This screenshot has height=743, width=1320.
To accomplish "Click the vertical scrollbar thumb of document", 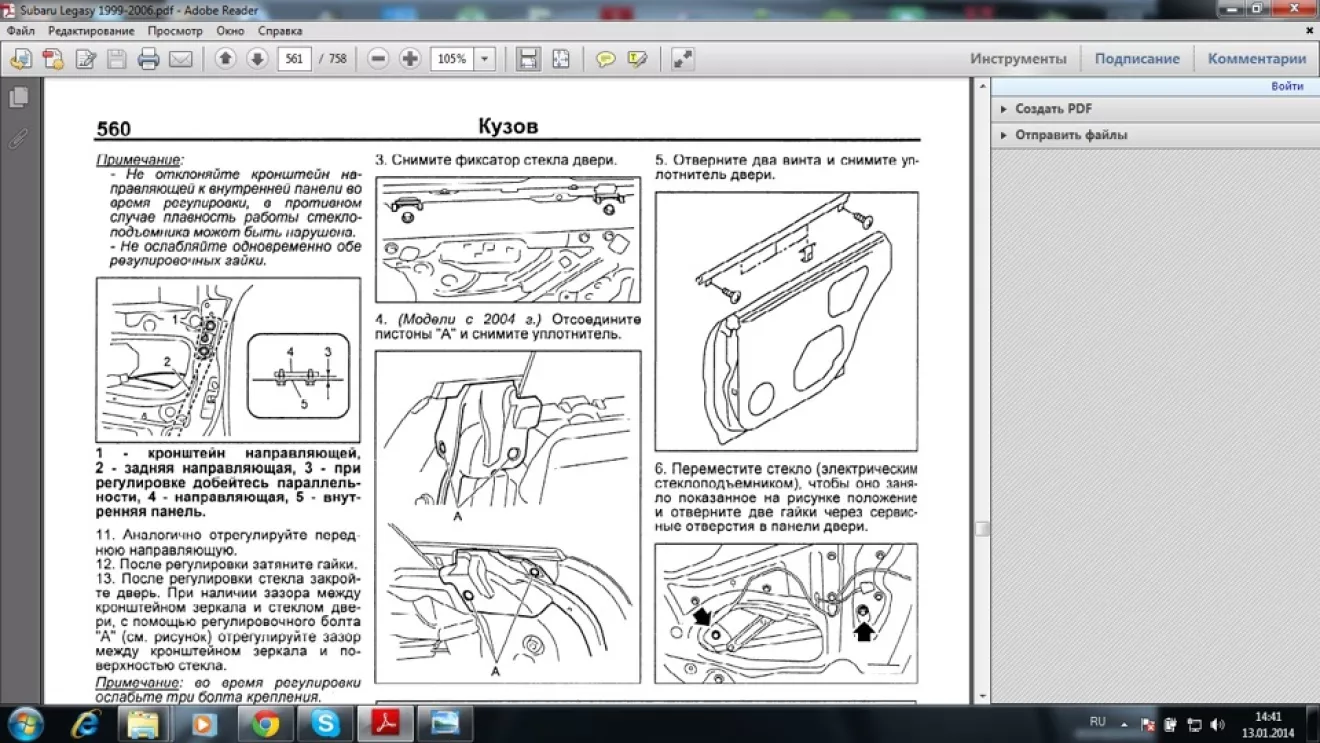I will pos(982,529).
